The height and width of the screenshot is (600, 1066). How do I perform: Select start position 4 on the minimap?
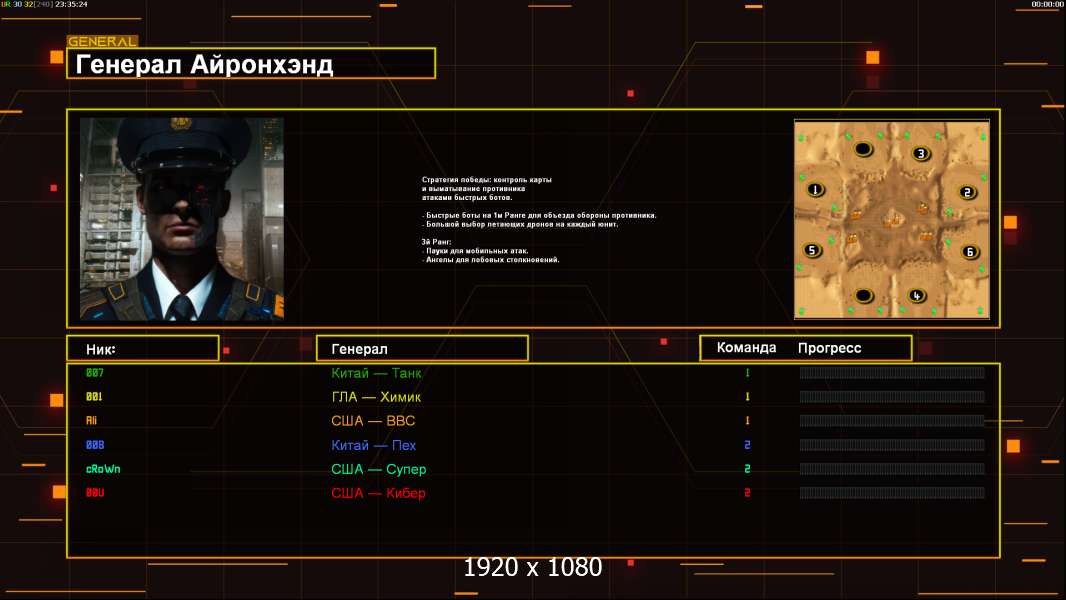click(x=916, y=296)
